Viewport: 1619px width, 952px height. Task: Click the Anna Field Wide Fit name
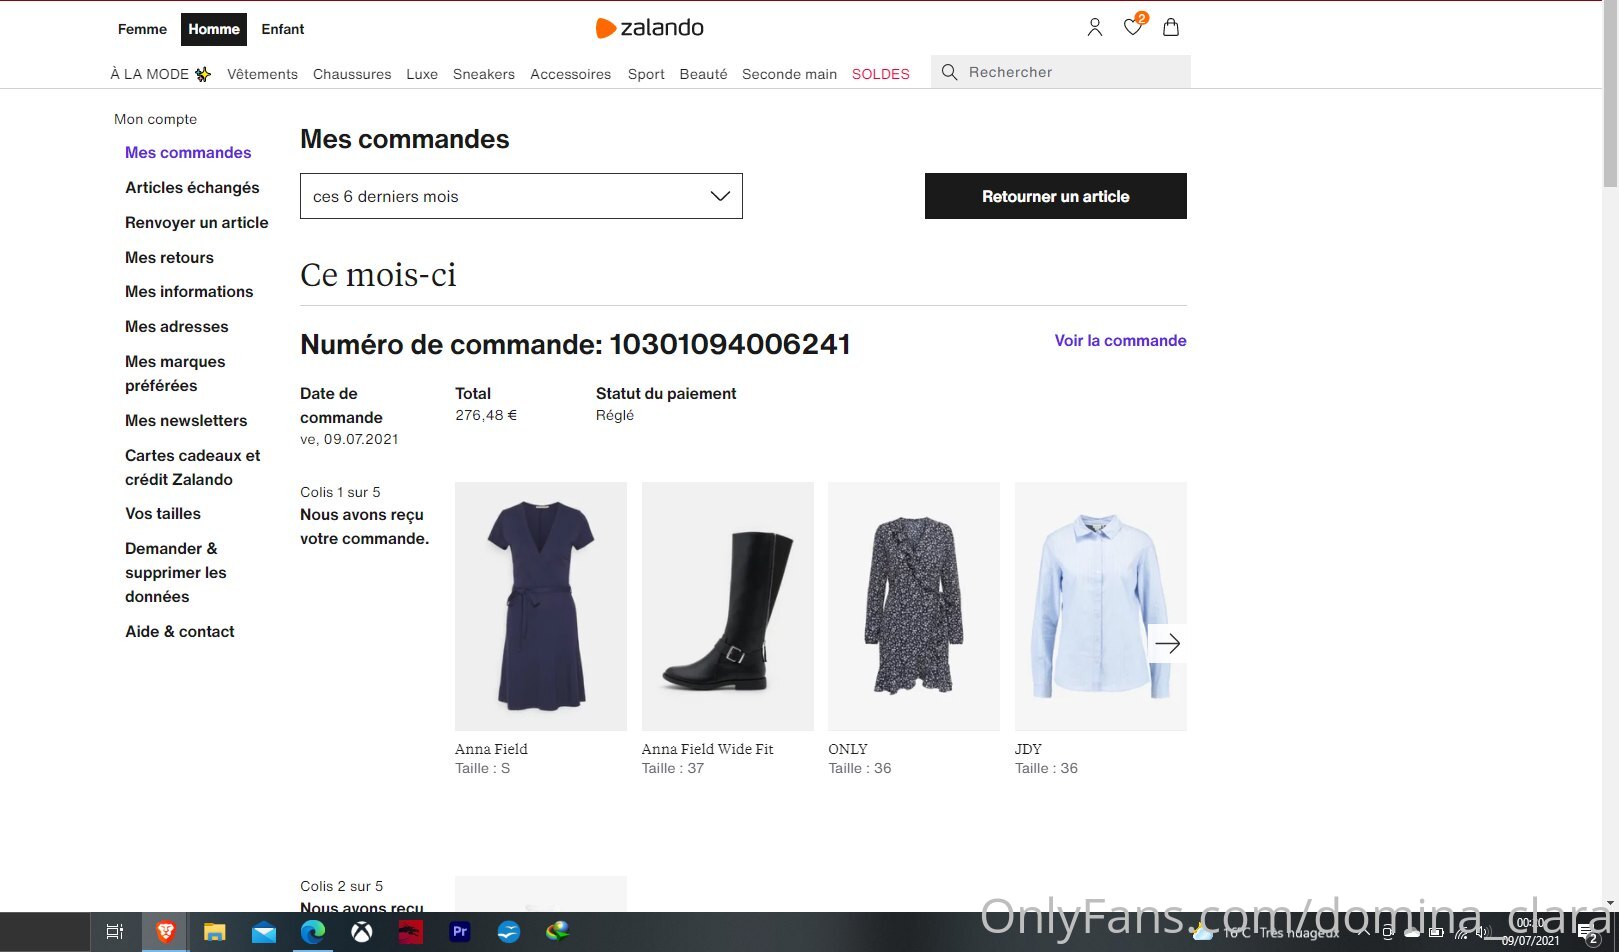[707, 749]
